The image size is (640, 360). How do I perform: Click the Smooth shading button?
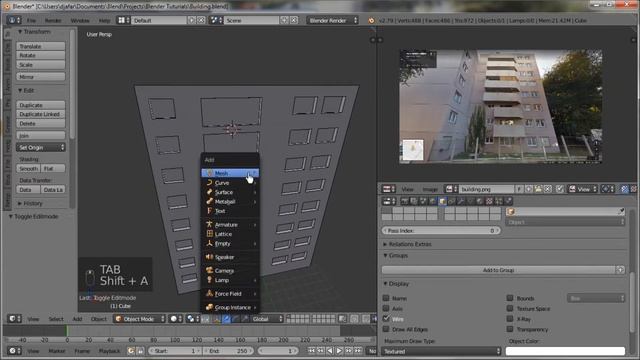coord(29,168)
